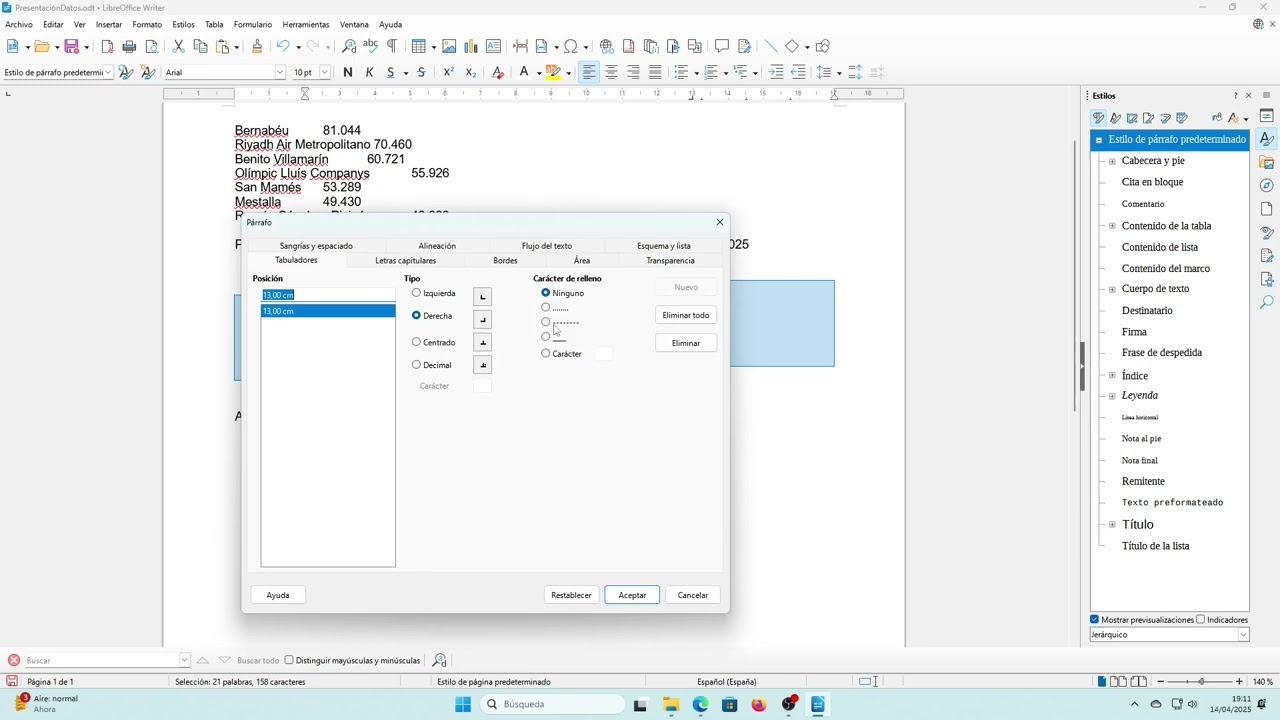Expand the Índice style group

coord(1112,376)
